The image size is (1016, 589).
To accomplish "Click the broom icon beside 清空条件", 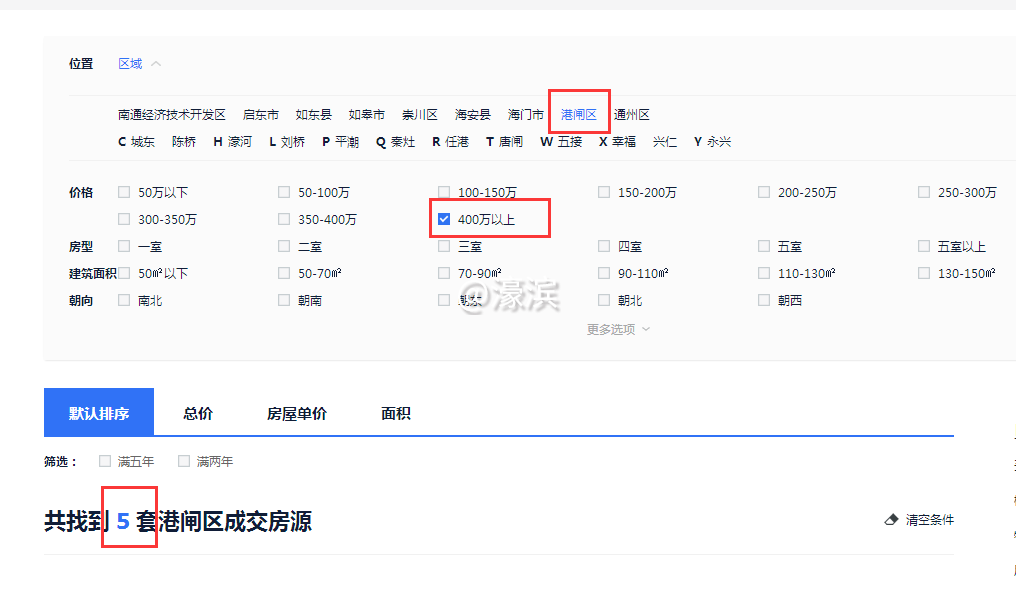I will click(x=890, y=519).
